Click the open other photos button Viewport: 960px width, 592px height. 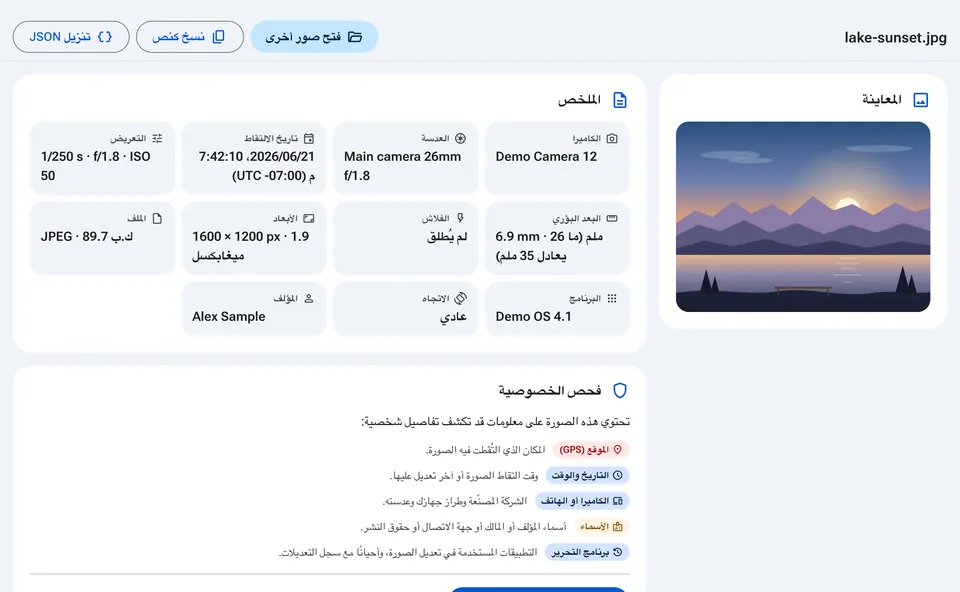(x=314, y=37)
